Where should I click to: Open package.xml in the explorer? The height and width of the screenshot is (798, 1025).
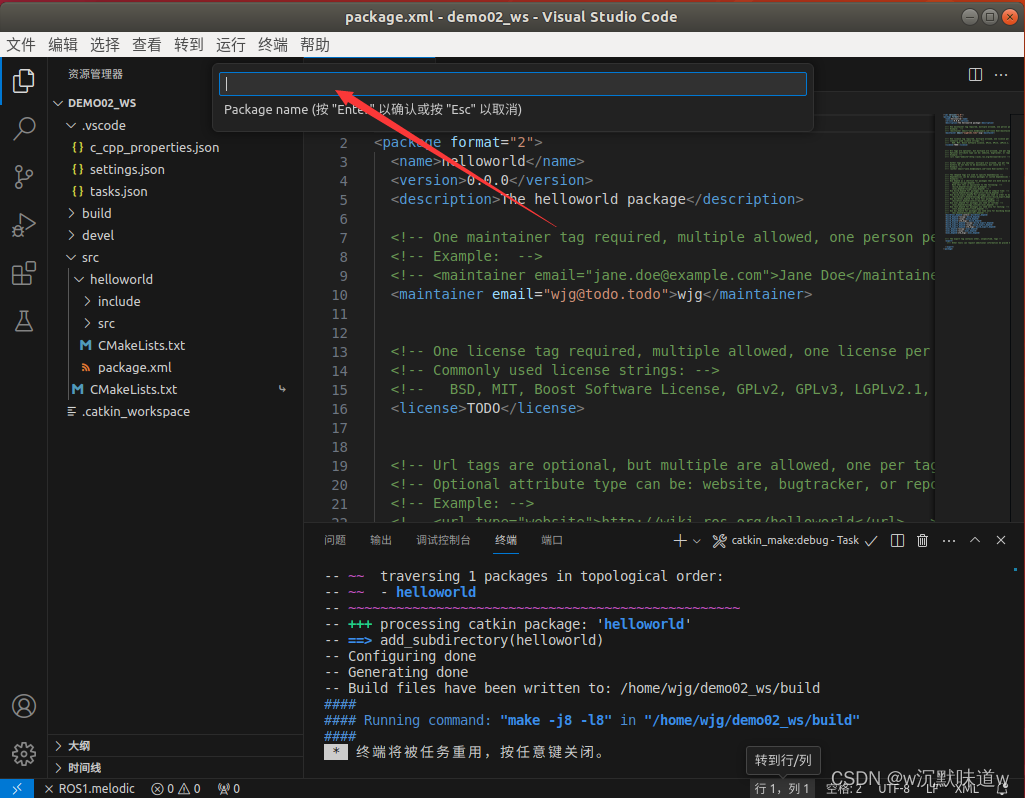[134, 367]
